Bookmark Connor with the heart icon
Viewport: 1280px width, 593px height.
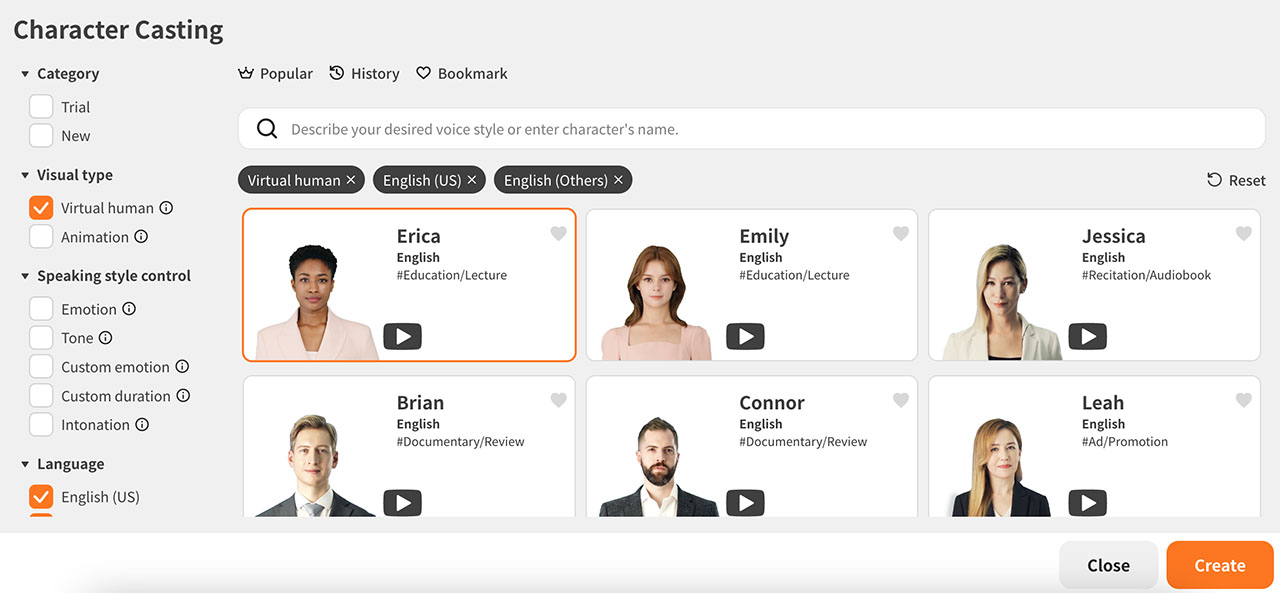pos(901,400)
